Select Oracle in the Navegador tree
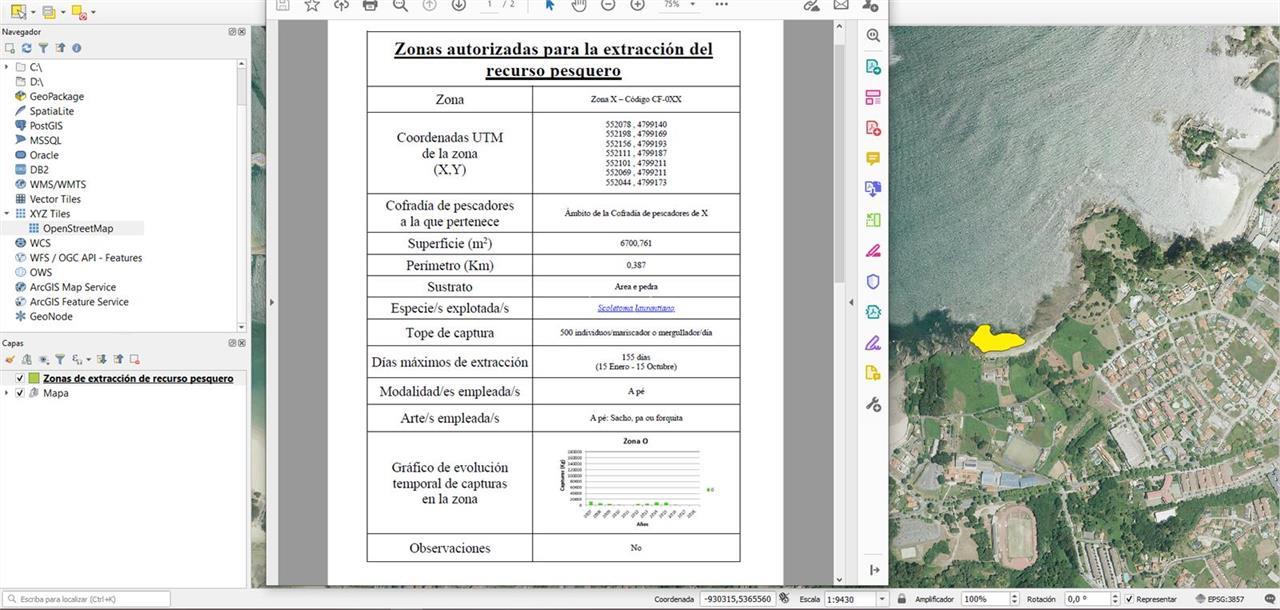Screen dimensions: 1280x610 coord(36,155)
